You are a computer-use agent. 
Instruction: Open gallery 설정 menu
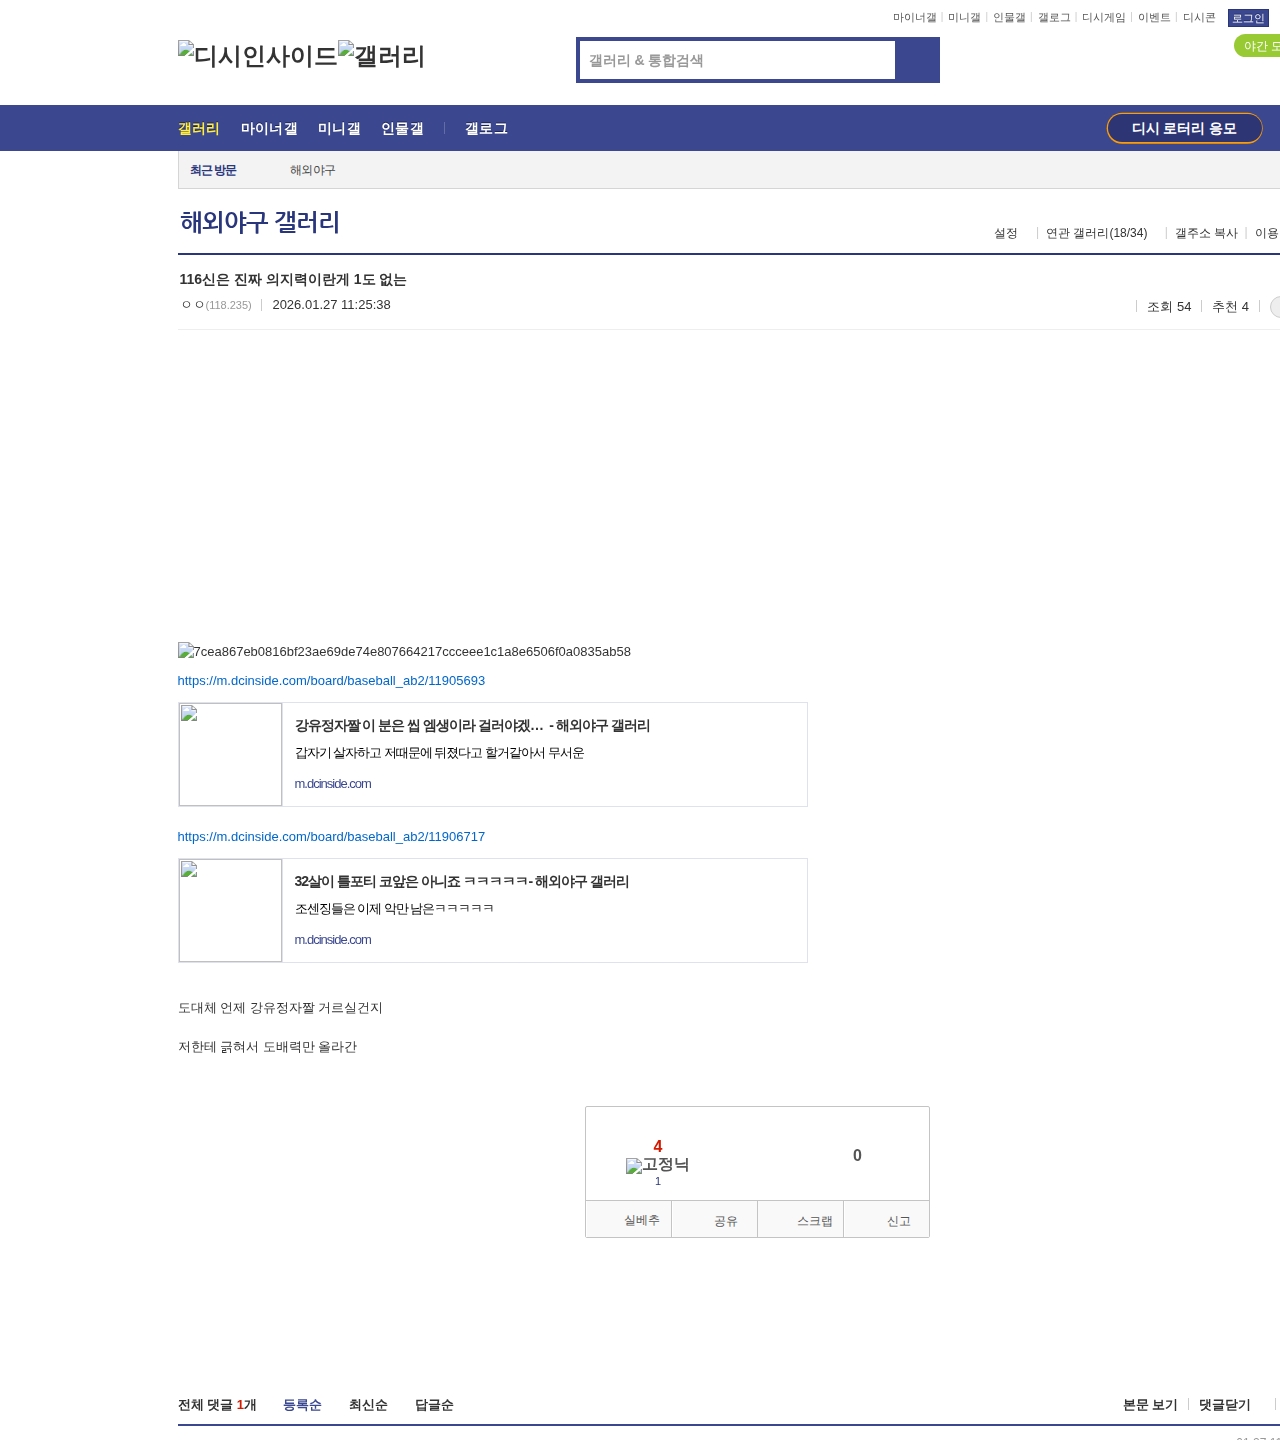coord(1005,233)
